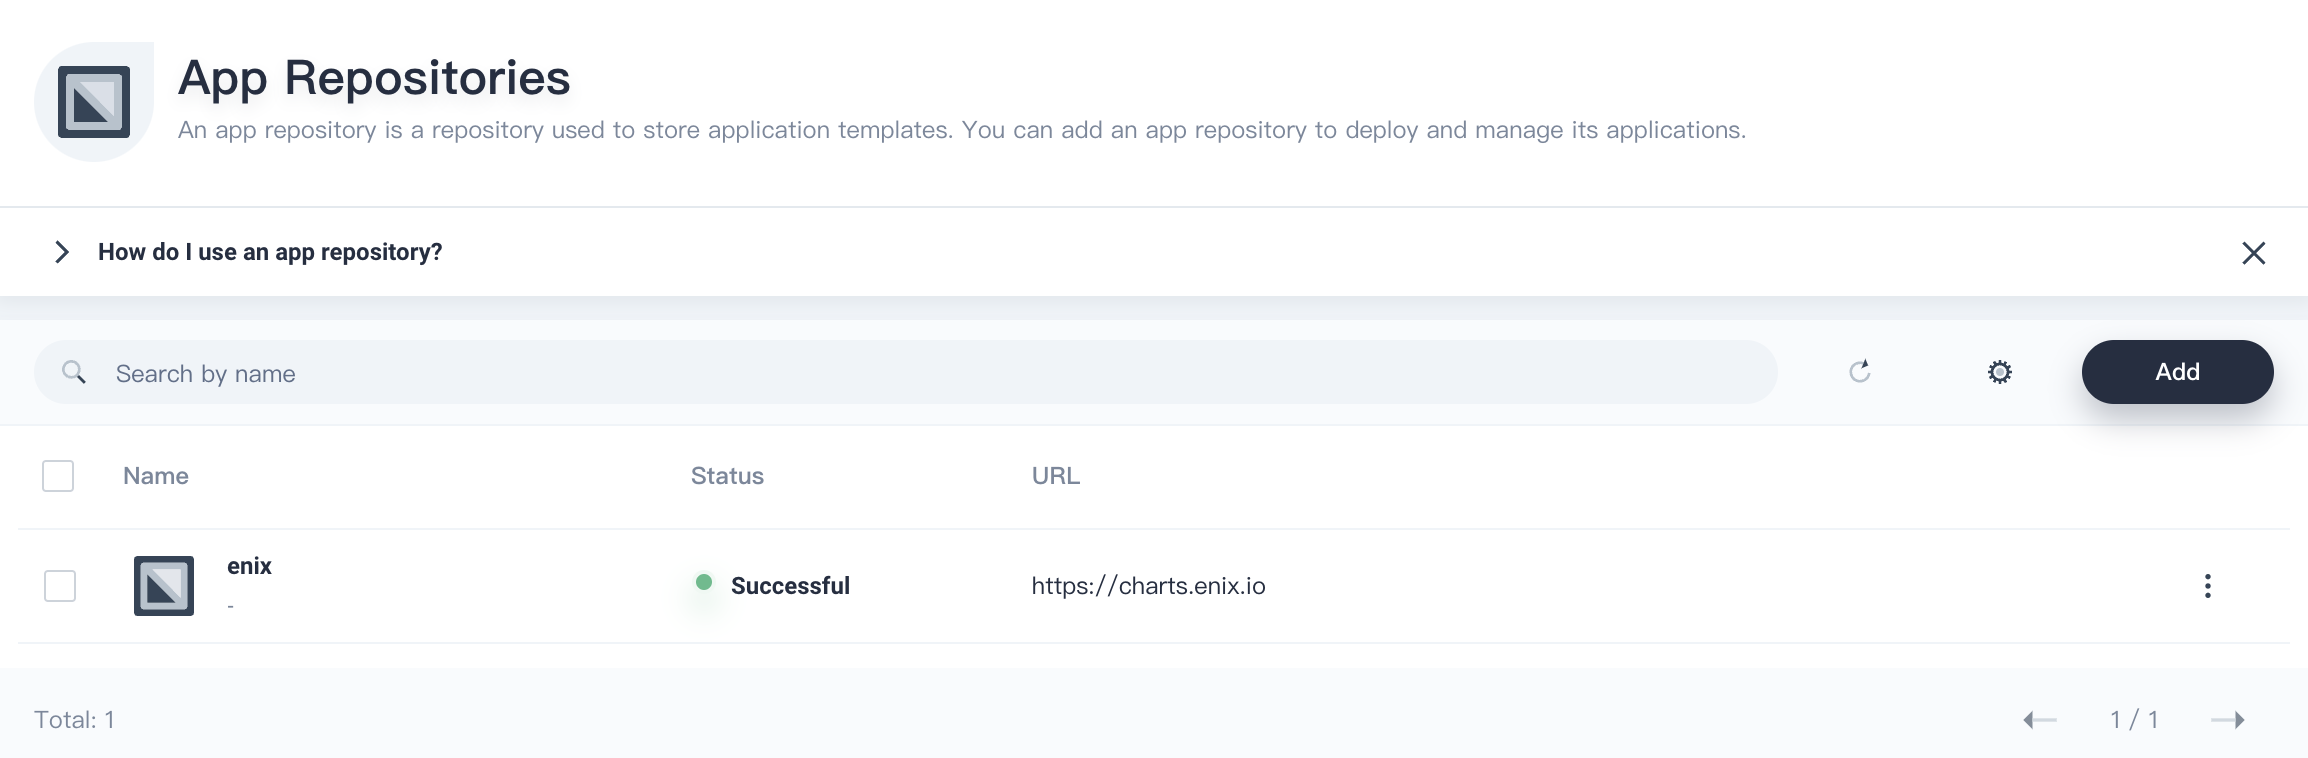Click the magnifier search icon
The image size is (2308, 758).
coord(74,373)
